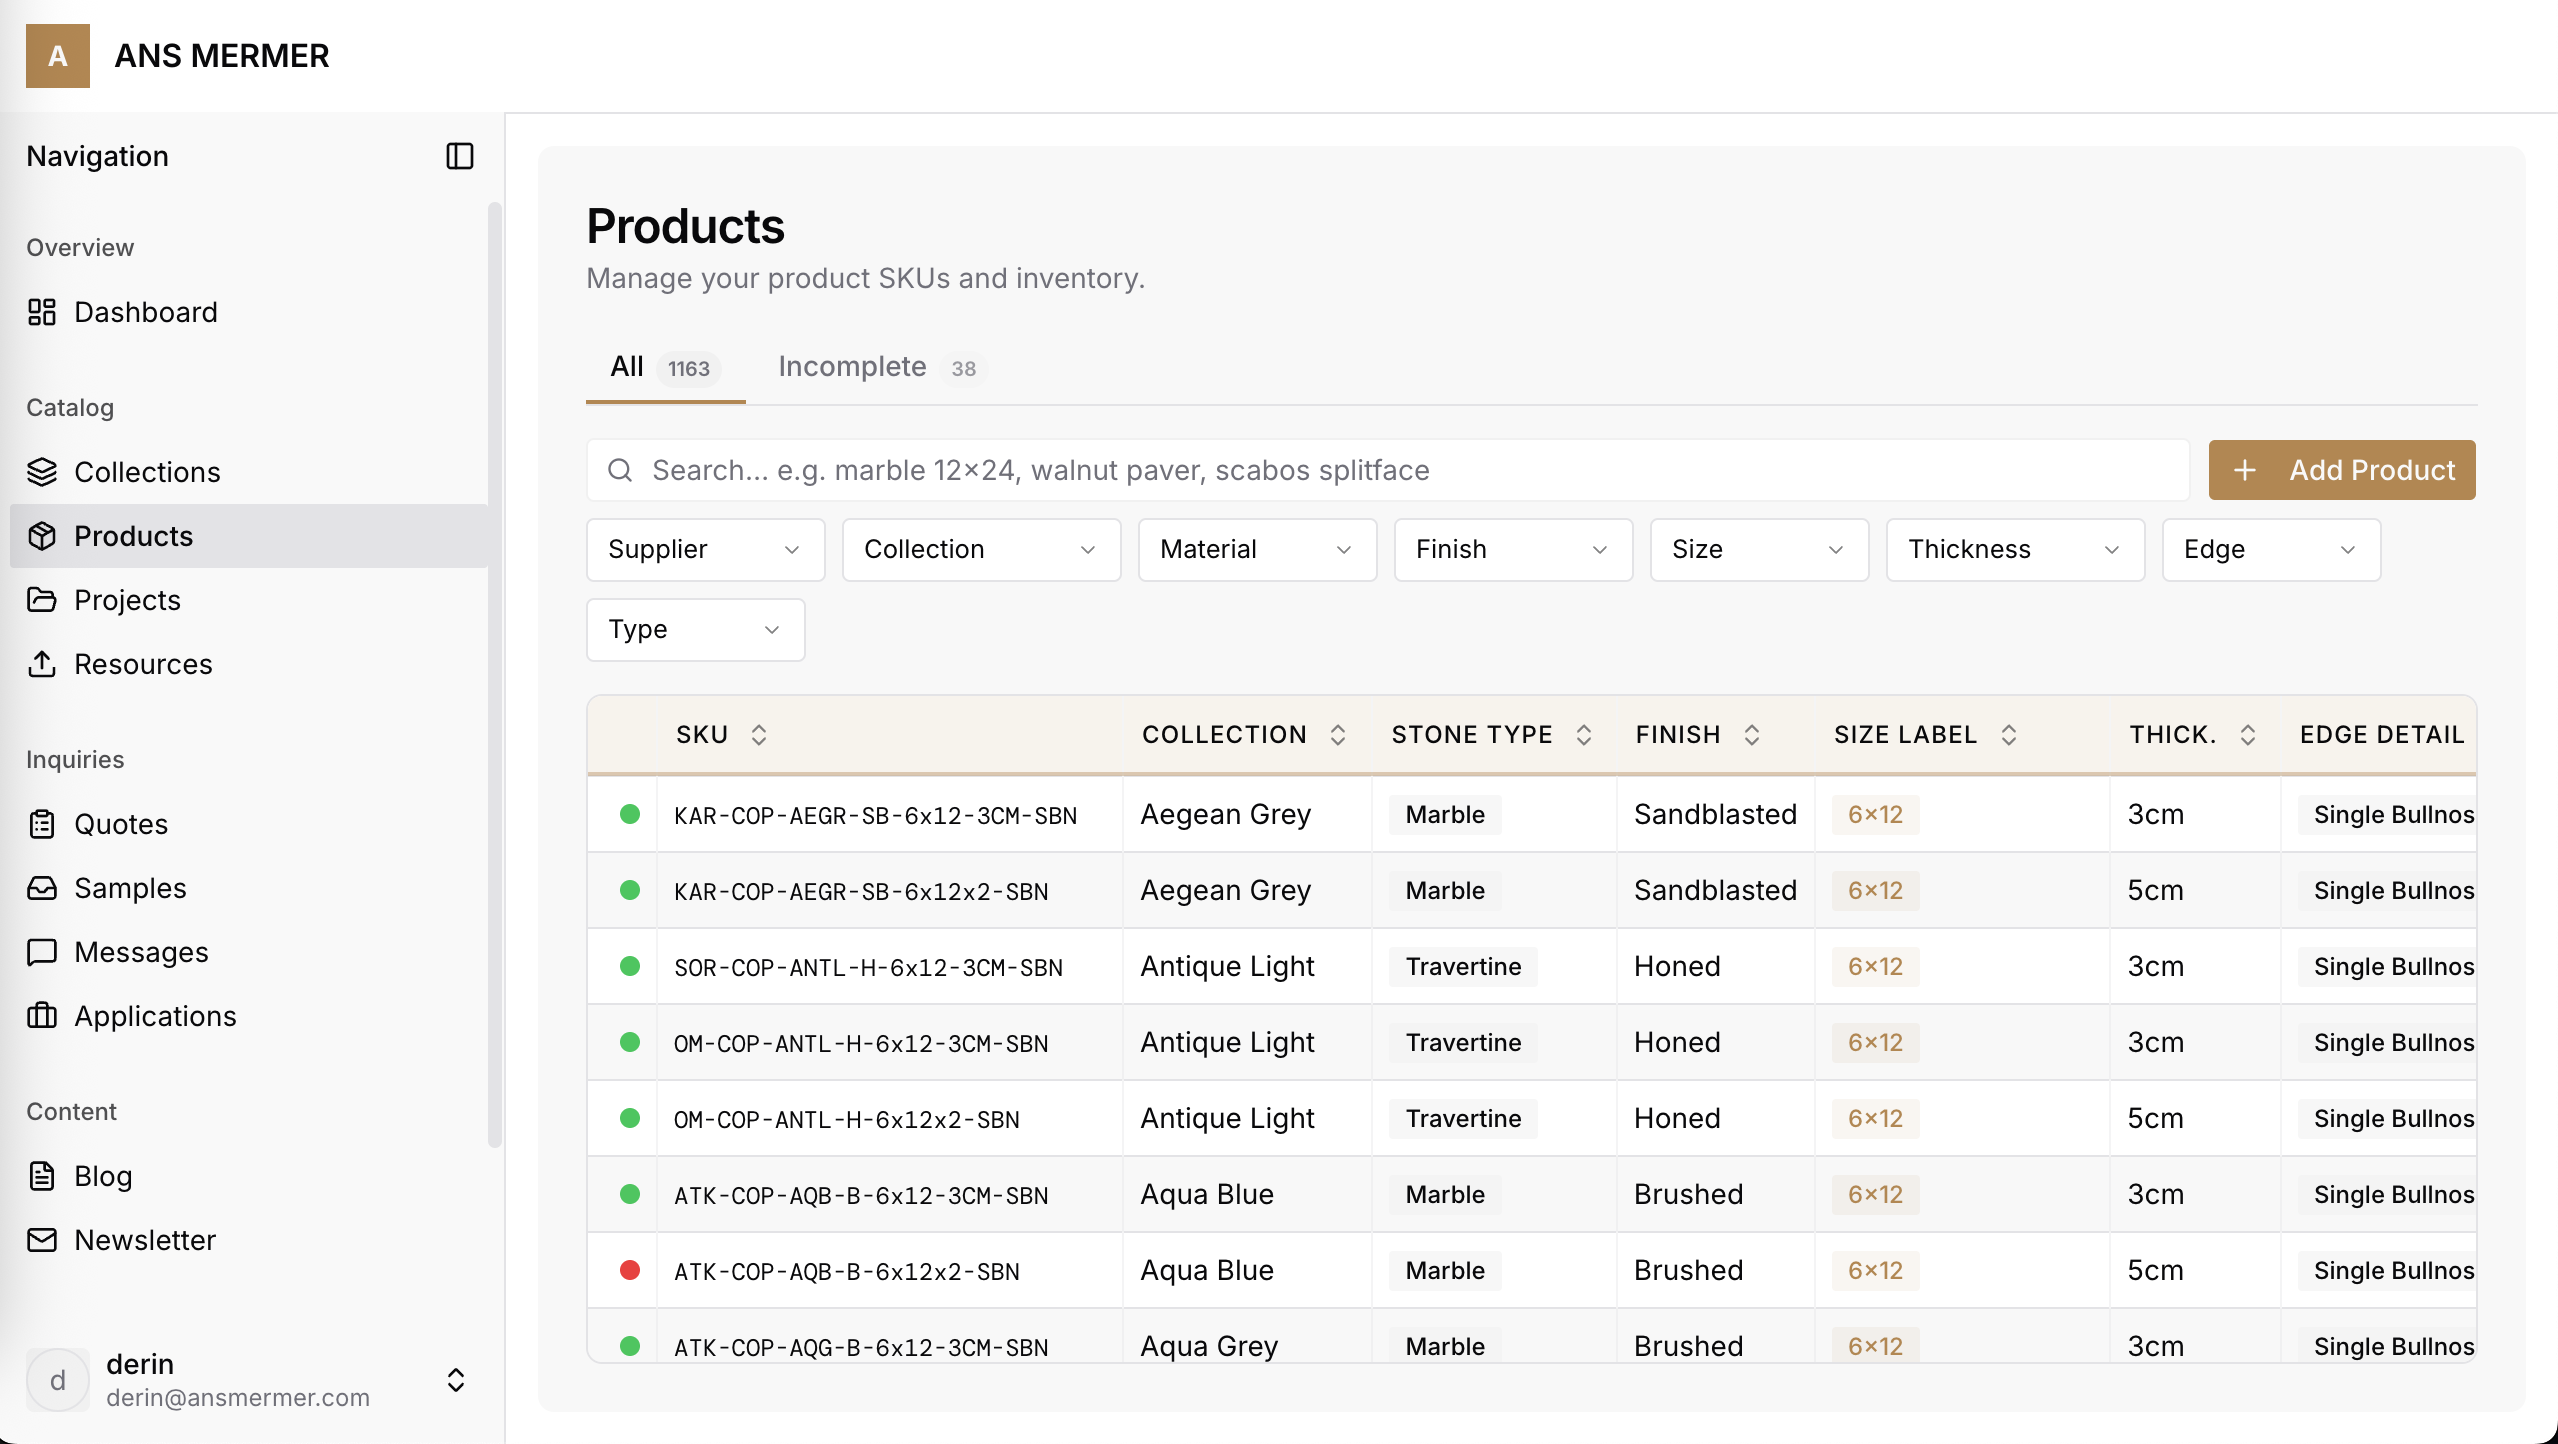Click the Quotes clipboard icon
The height and width of the screenshot is (1444, 2558).
point(42,824)
